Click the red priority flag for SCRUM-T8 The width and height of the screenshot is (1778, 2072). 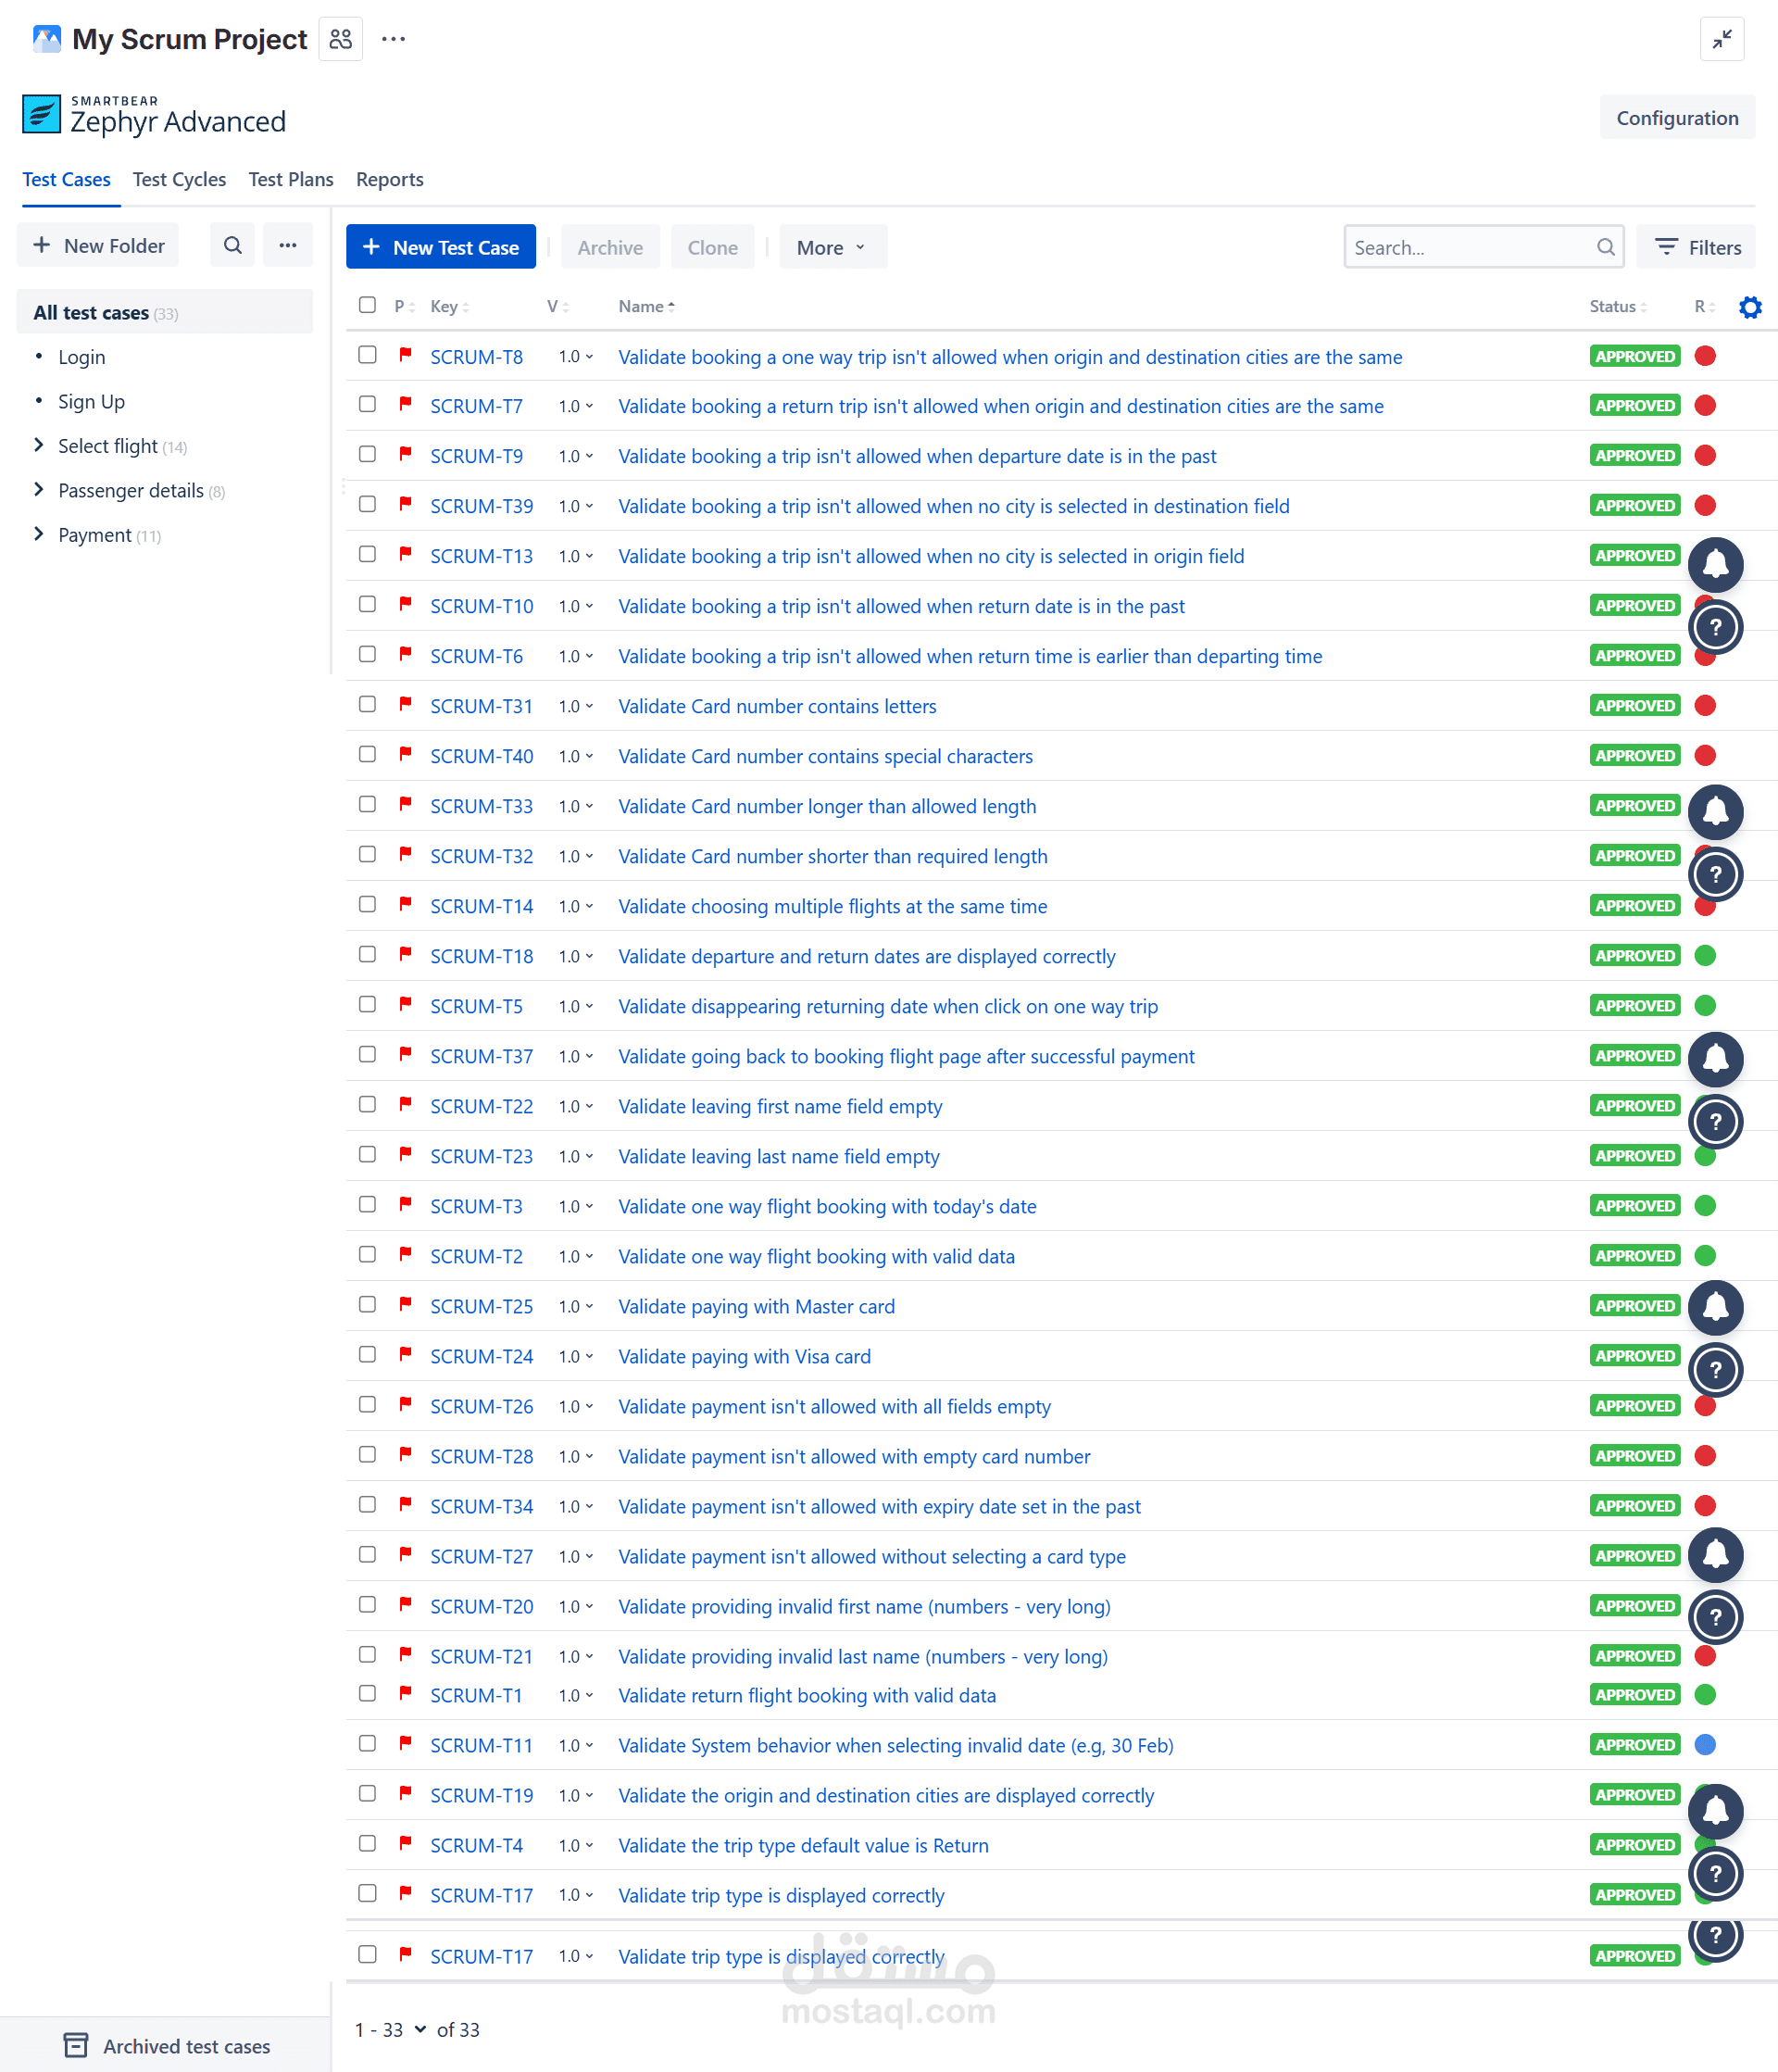pyautogui.click(x=405, y=355)
